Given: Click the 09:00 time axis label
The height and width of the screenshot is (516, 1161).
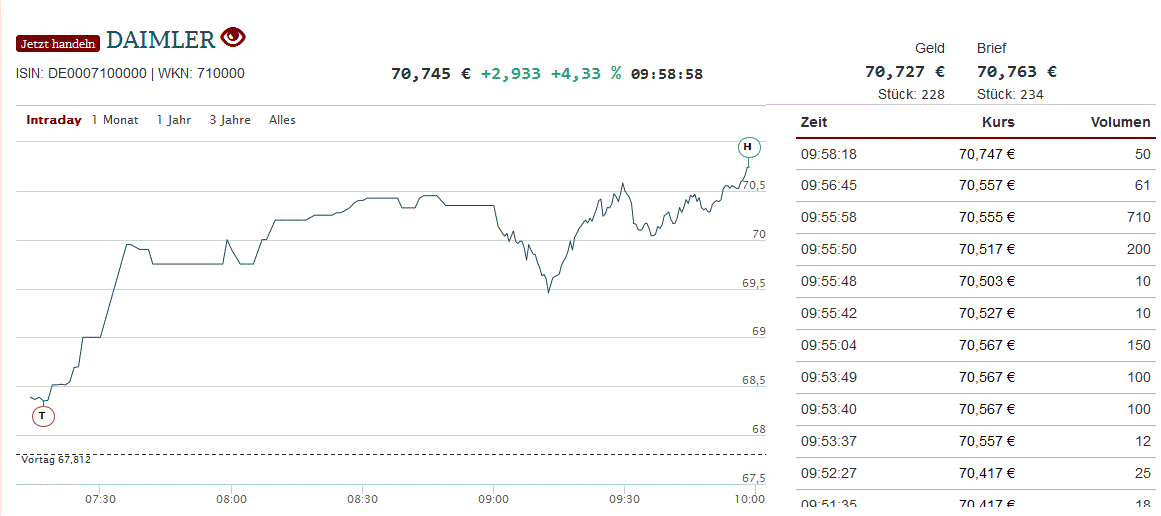Looking at the screenshot, I should (493, 499).
